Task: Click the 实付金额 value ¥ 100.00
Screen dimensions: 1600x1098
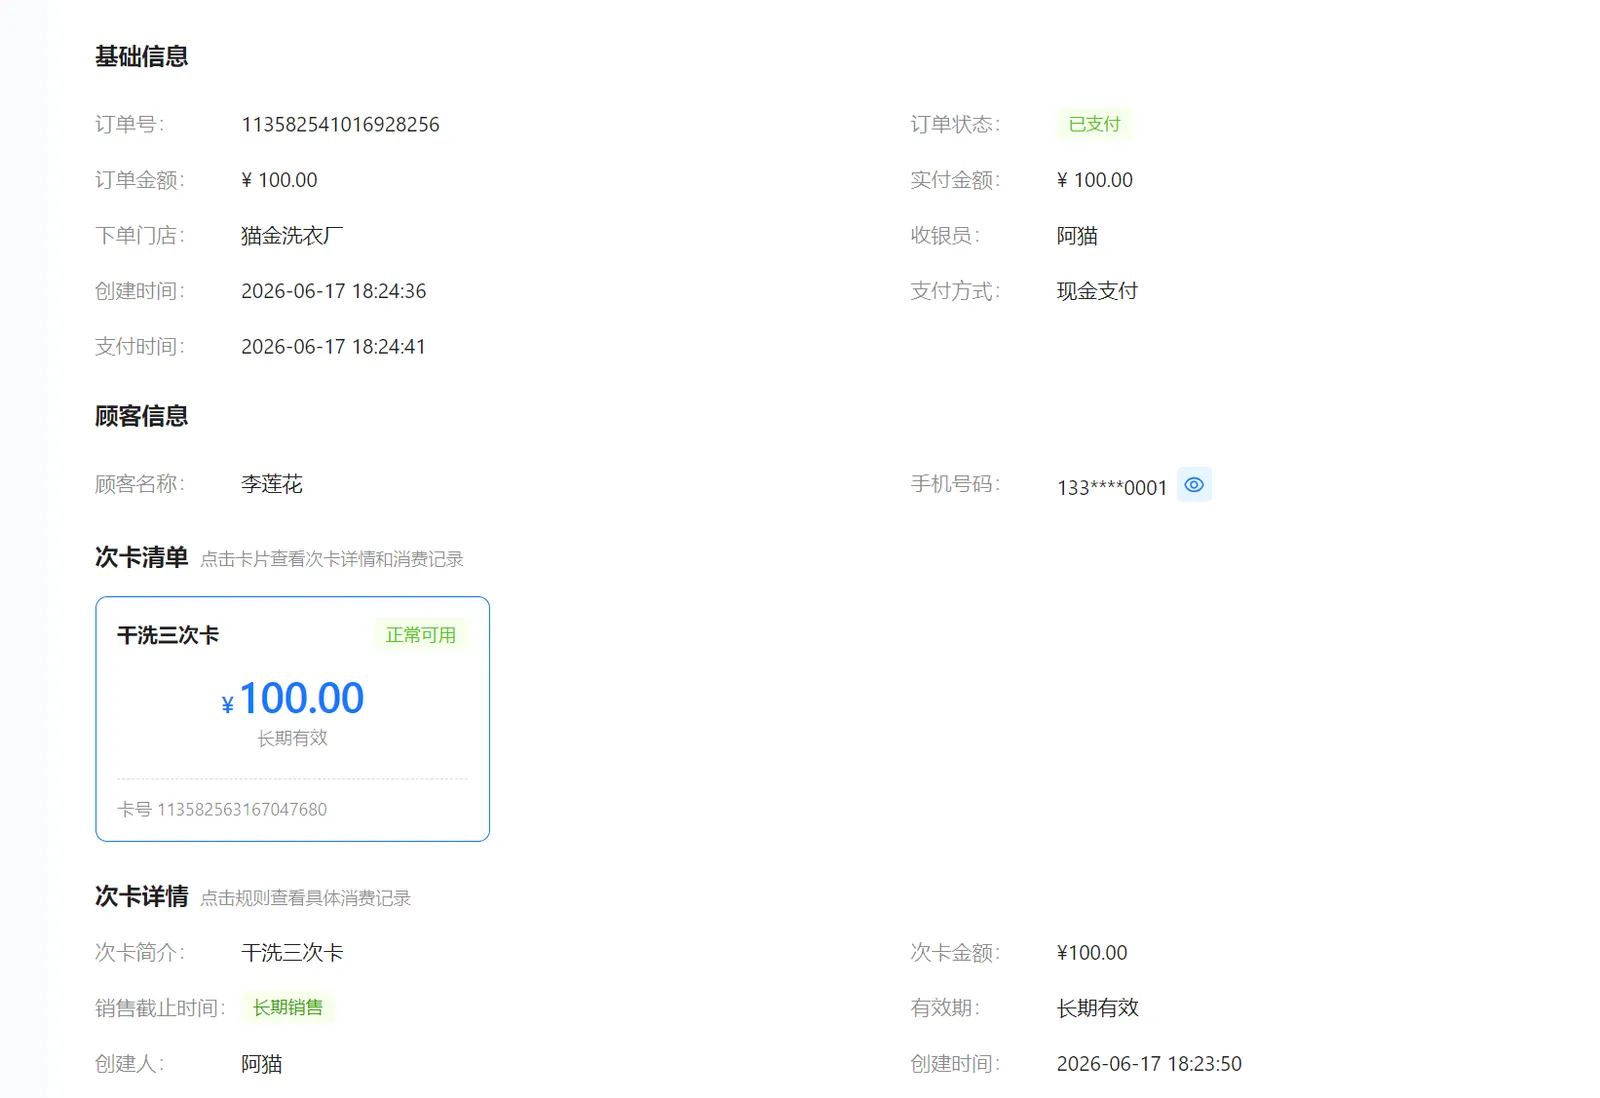Action: coord(1095,181)
